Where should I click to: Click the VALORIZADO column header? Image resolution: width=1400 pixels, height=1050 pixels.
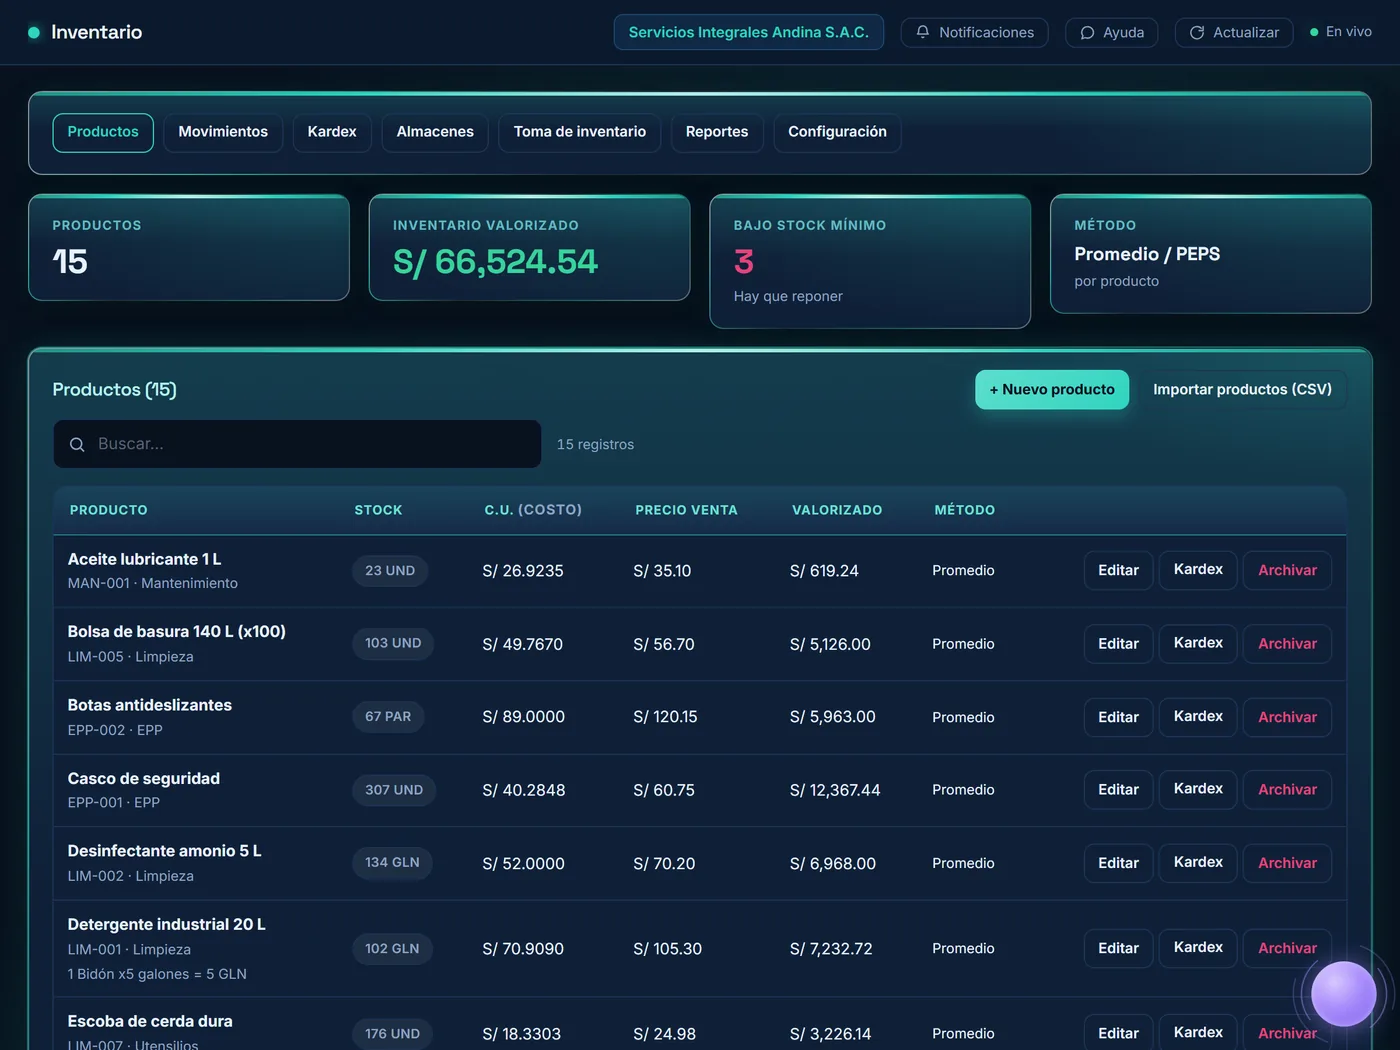pyautogui.click(x=837, y=510)
